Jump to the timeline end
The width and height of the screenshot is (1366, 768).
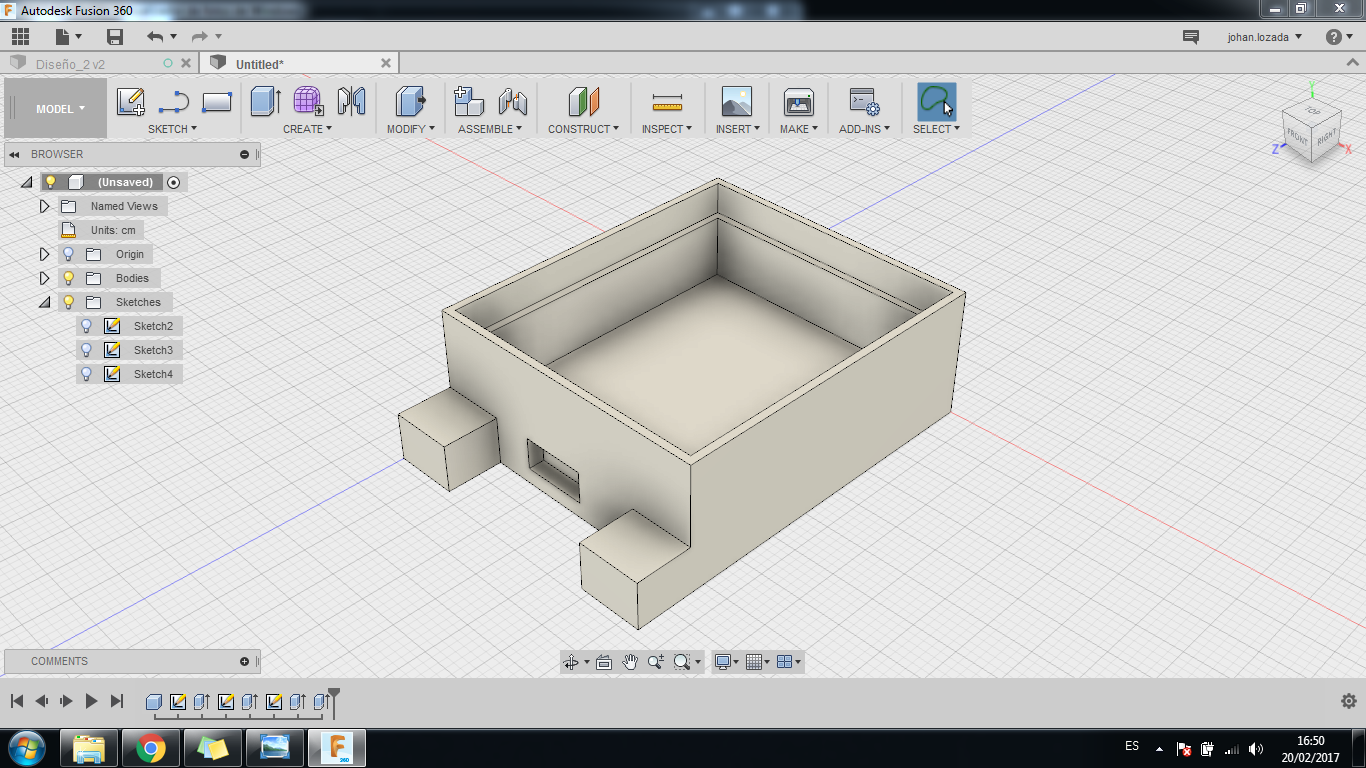pos(117,701)
